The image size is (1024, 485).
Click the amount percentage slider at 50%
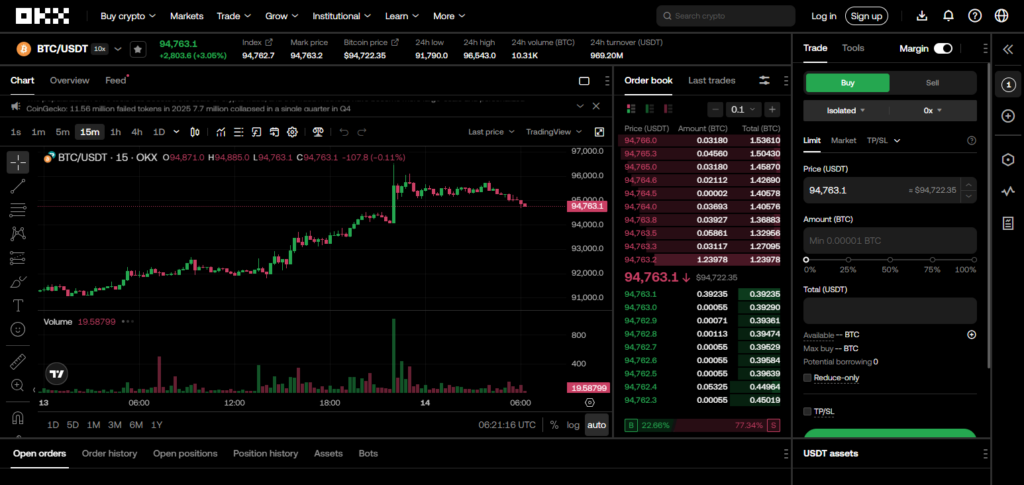pos(890,260)
